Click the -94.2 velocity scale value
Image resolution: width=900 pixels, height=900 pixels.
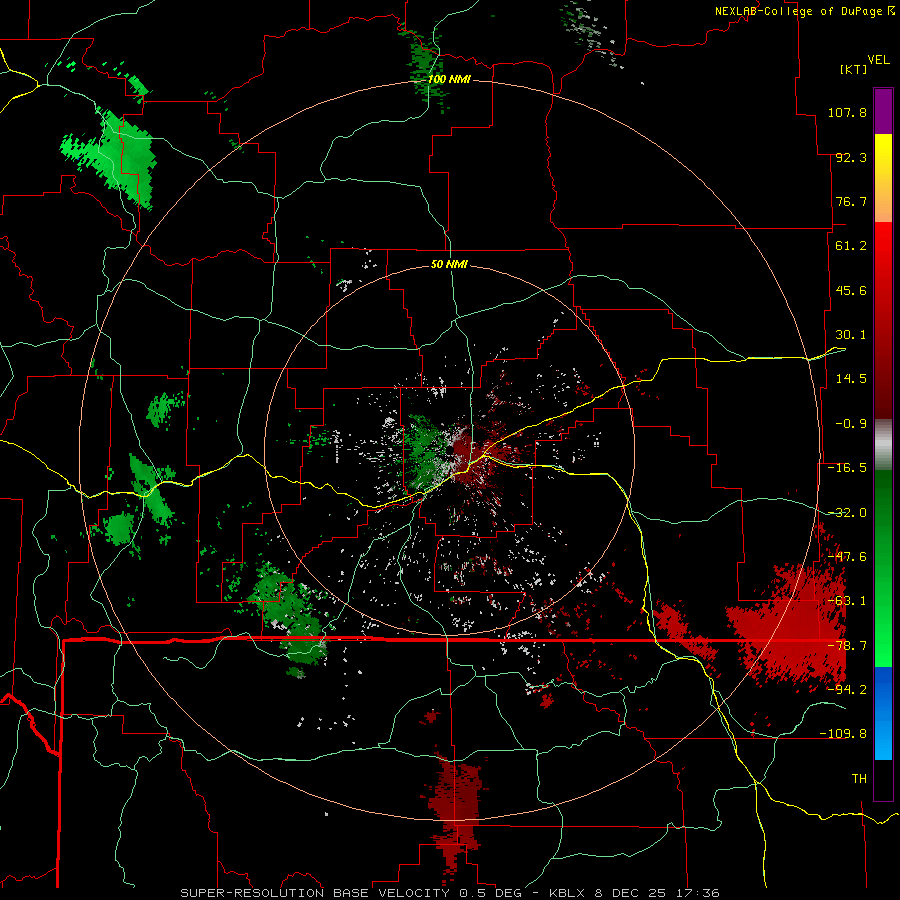847,690
